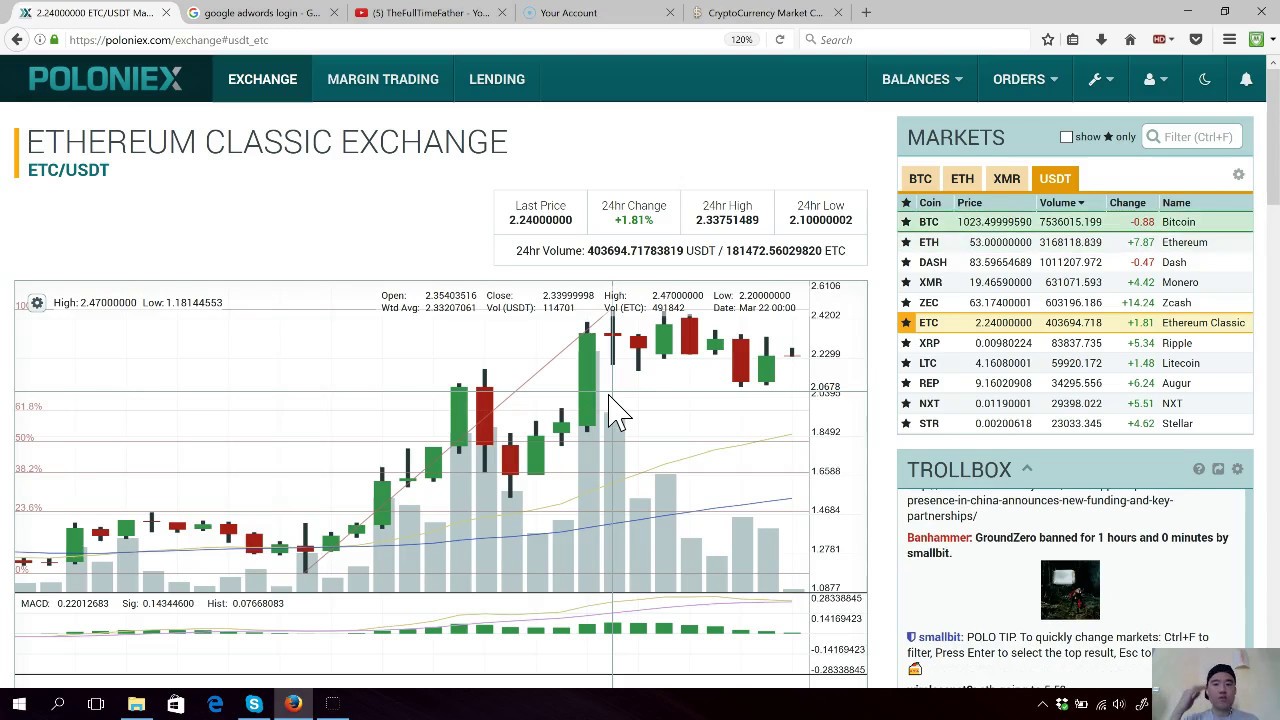Enable show starred only checkbox

pyautogui.click(x=1066, y=137)
